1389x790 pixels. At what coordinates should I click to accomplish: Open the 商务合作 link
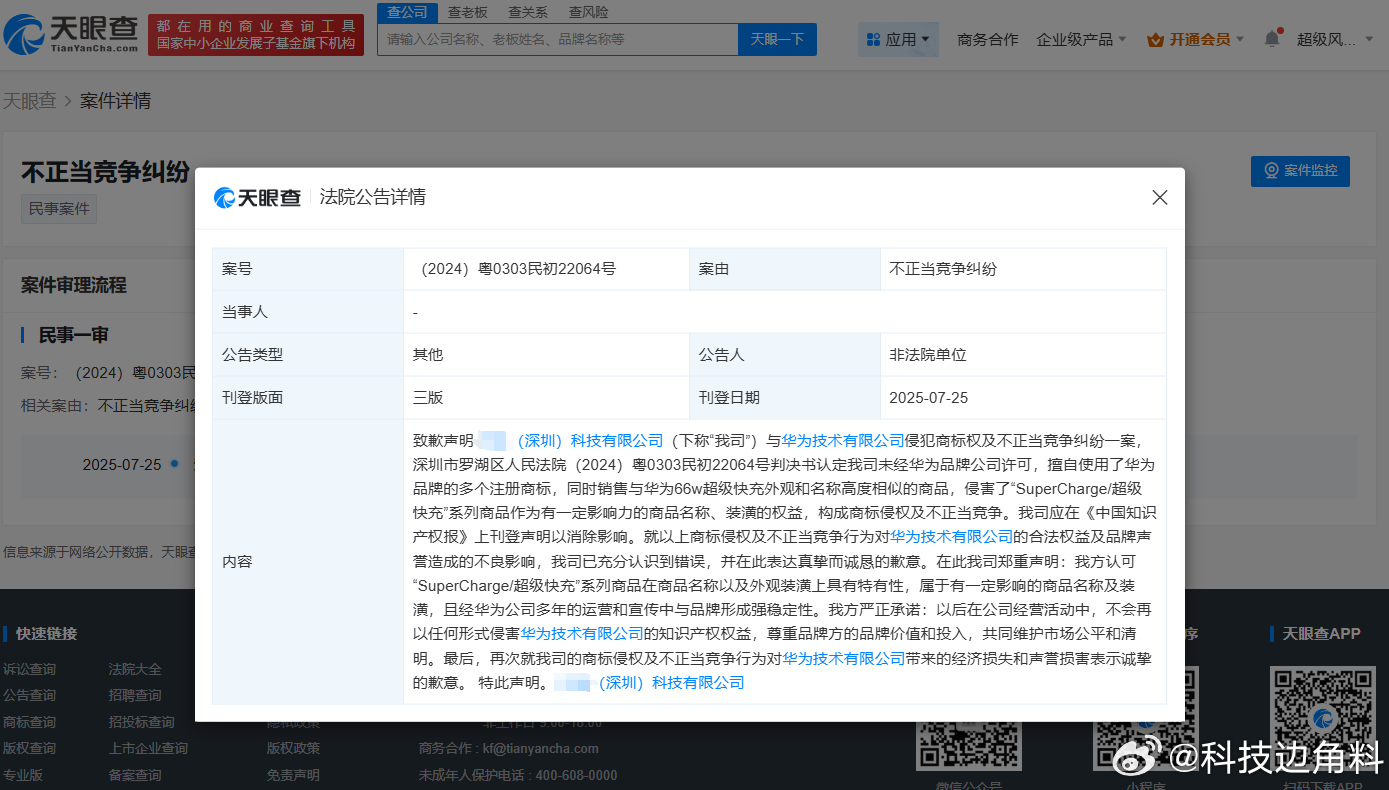988,39
